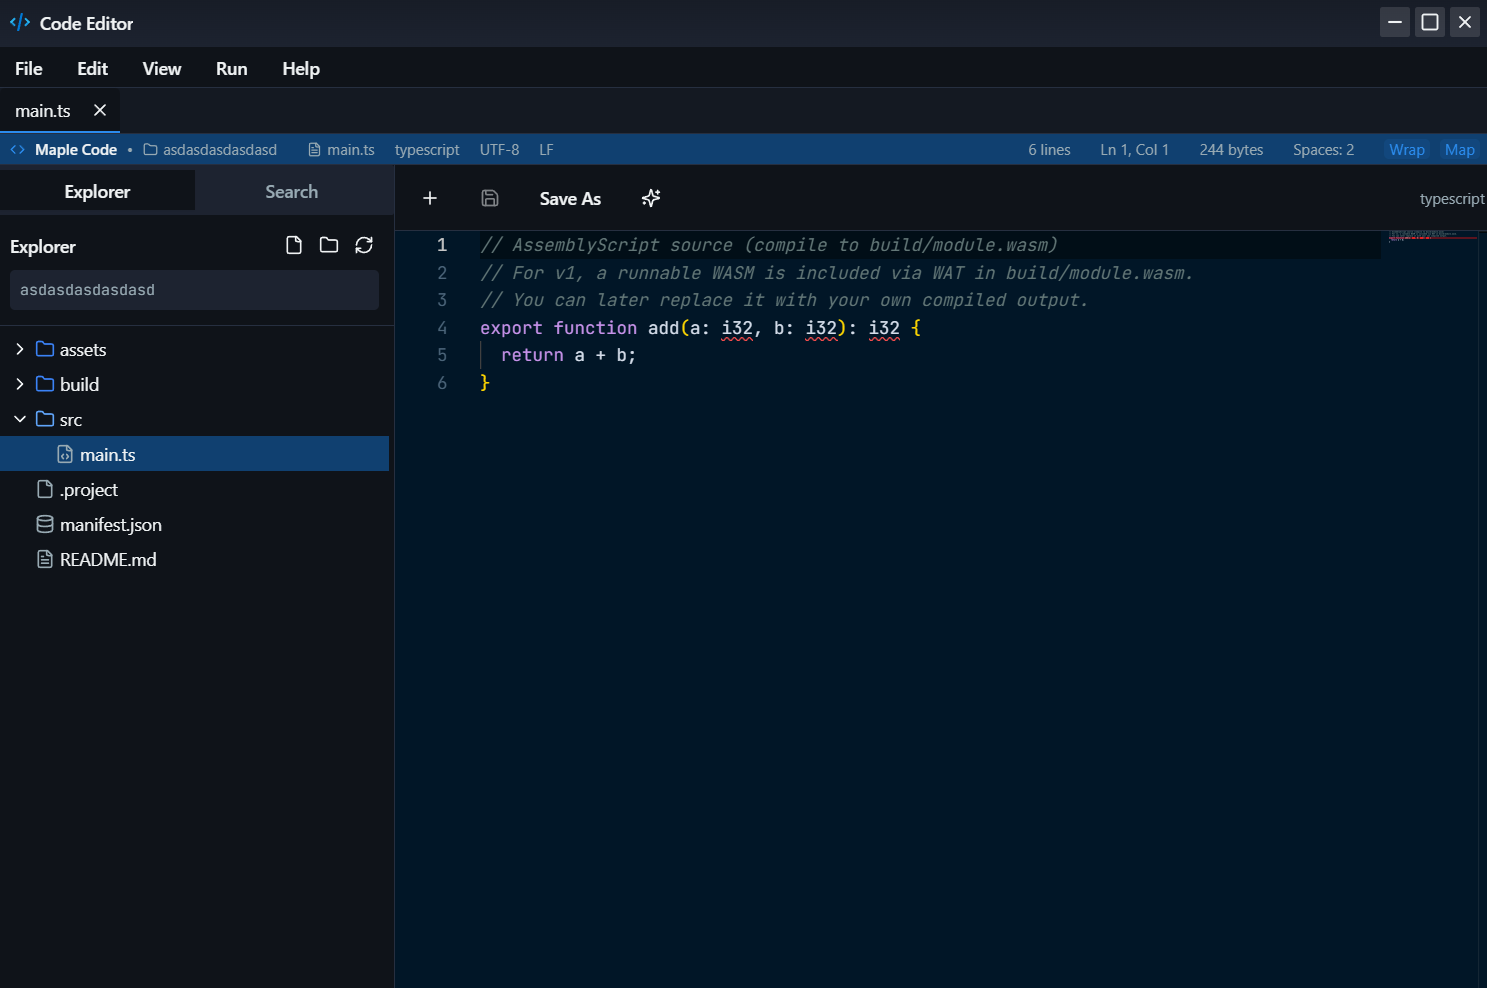Screen dimensions: 1487x988
Task: Click the closing brace on line 6
Action: [x=485, y=383]
